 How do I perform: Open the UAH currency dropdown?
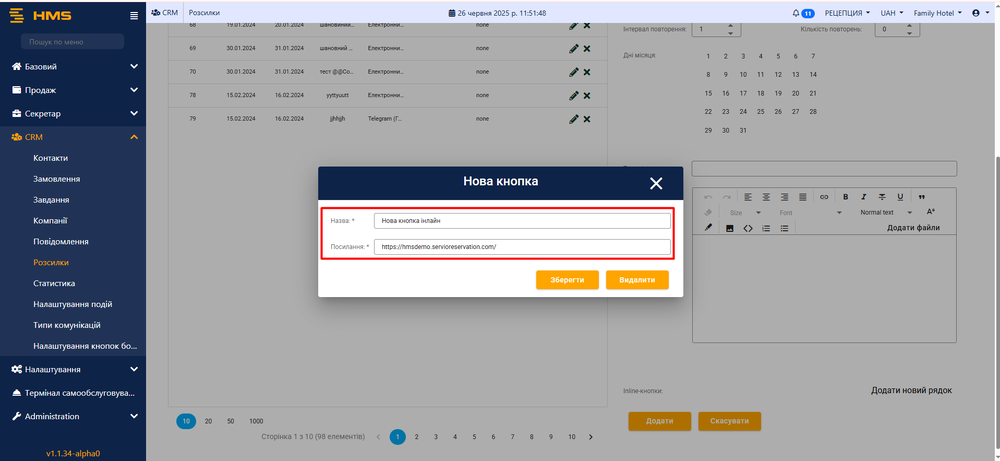click(891, 13)
